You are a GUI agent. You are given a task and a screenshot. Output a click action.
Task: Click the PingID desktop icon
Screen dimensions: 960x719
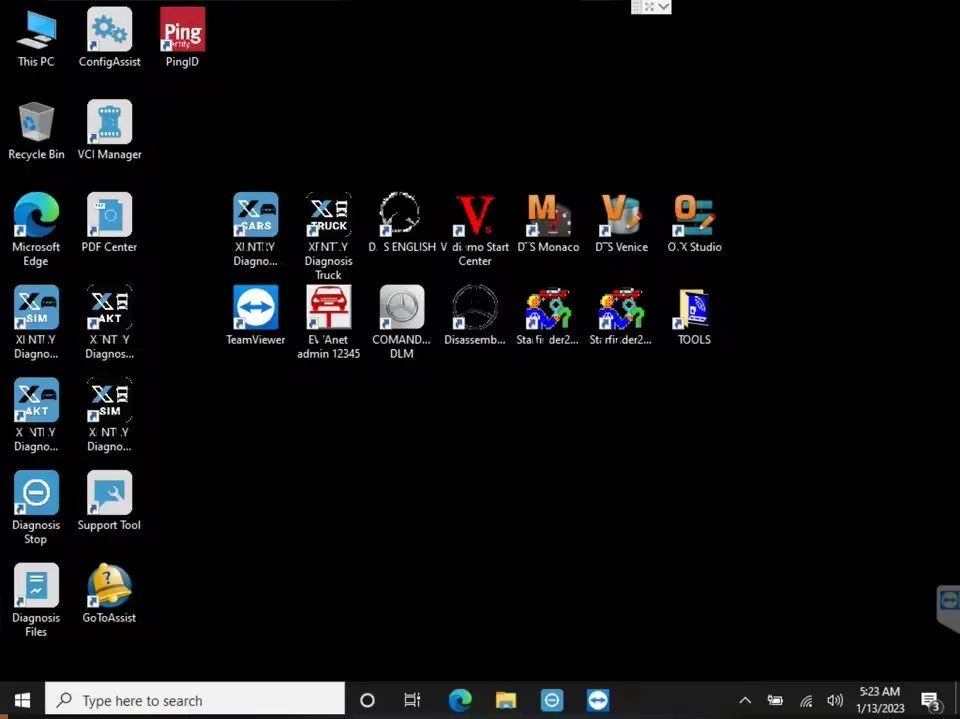tap(182, 31)
